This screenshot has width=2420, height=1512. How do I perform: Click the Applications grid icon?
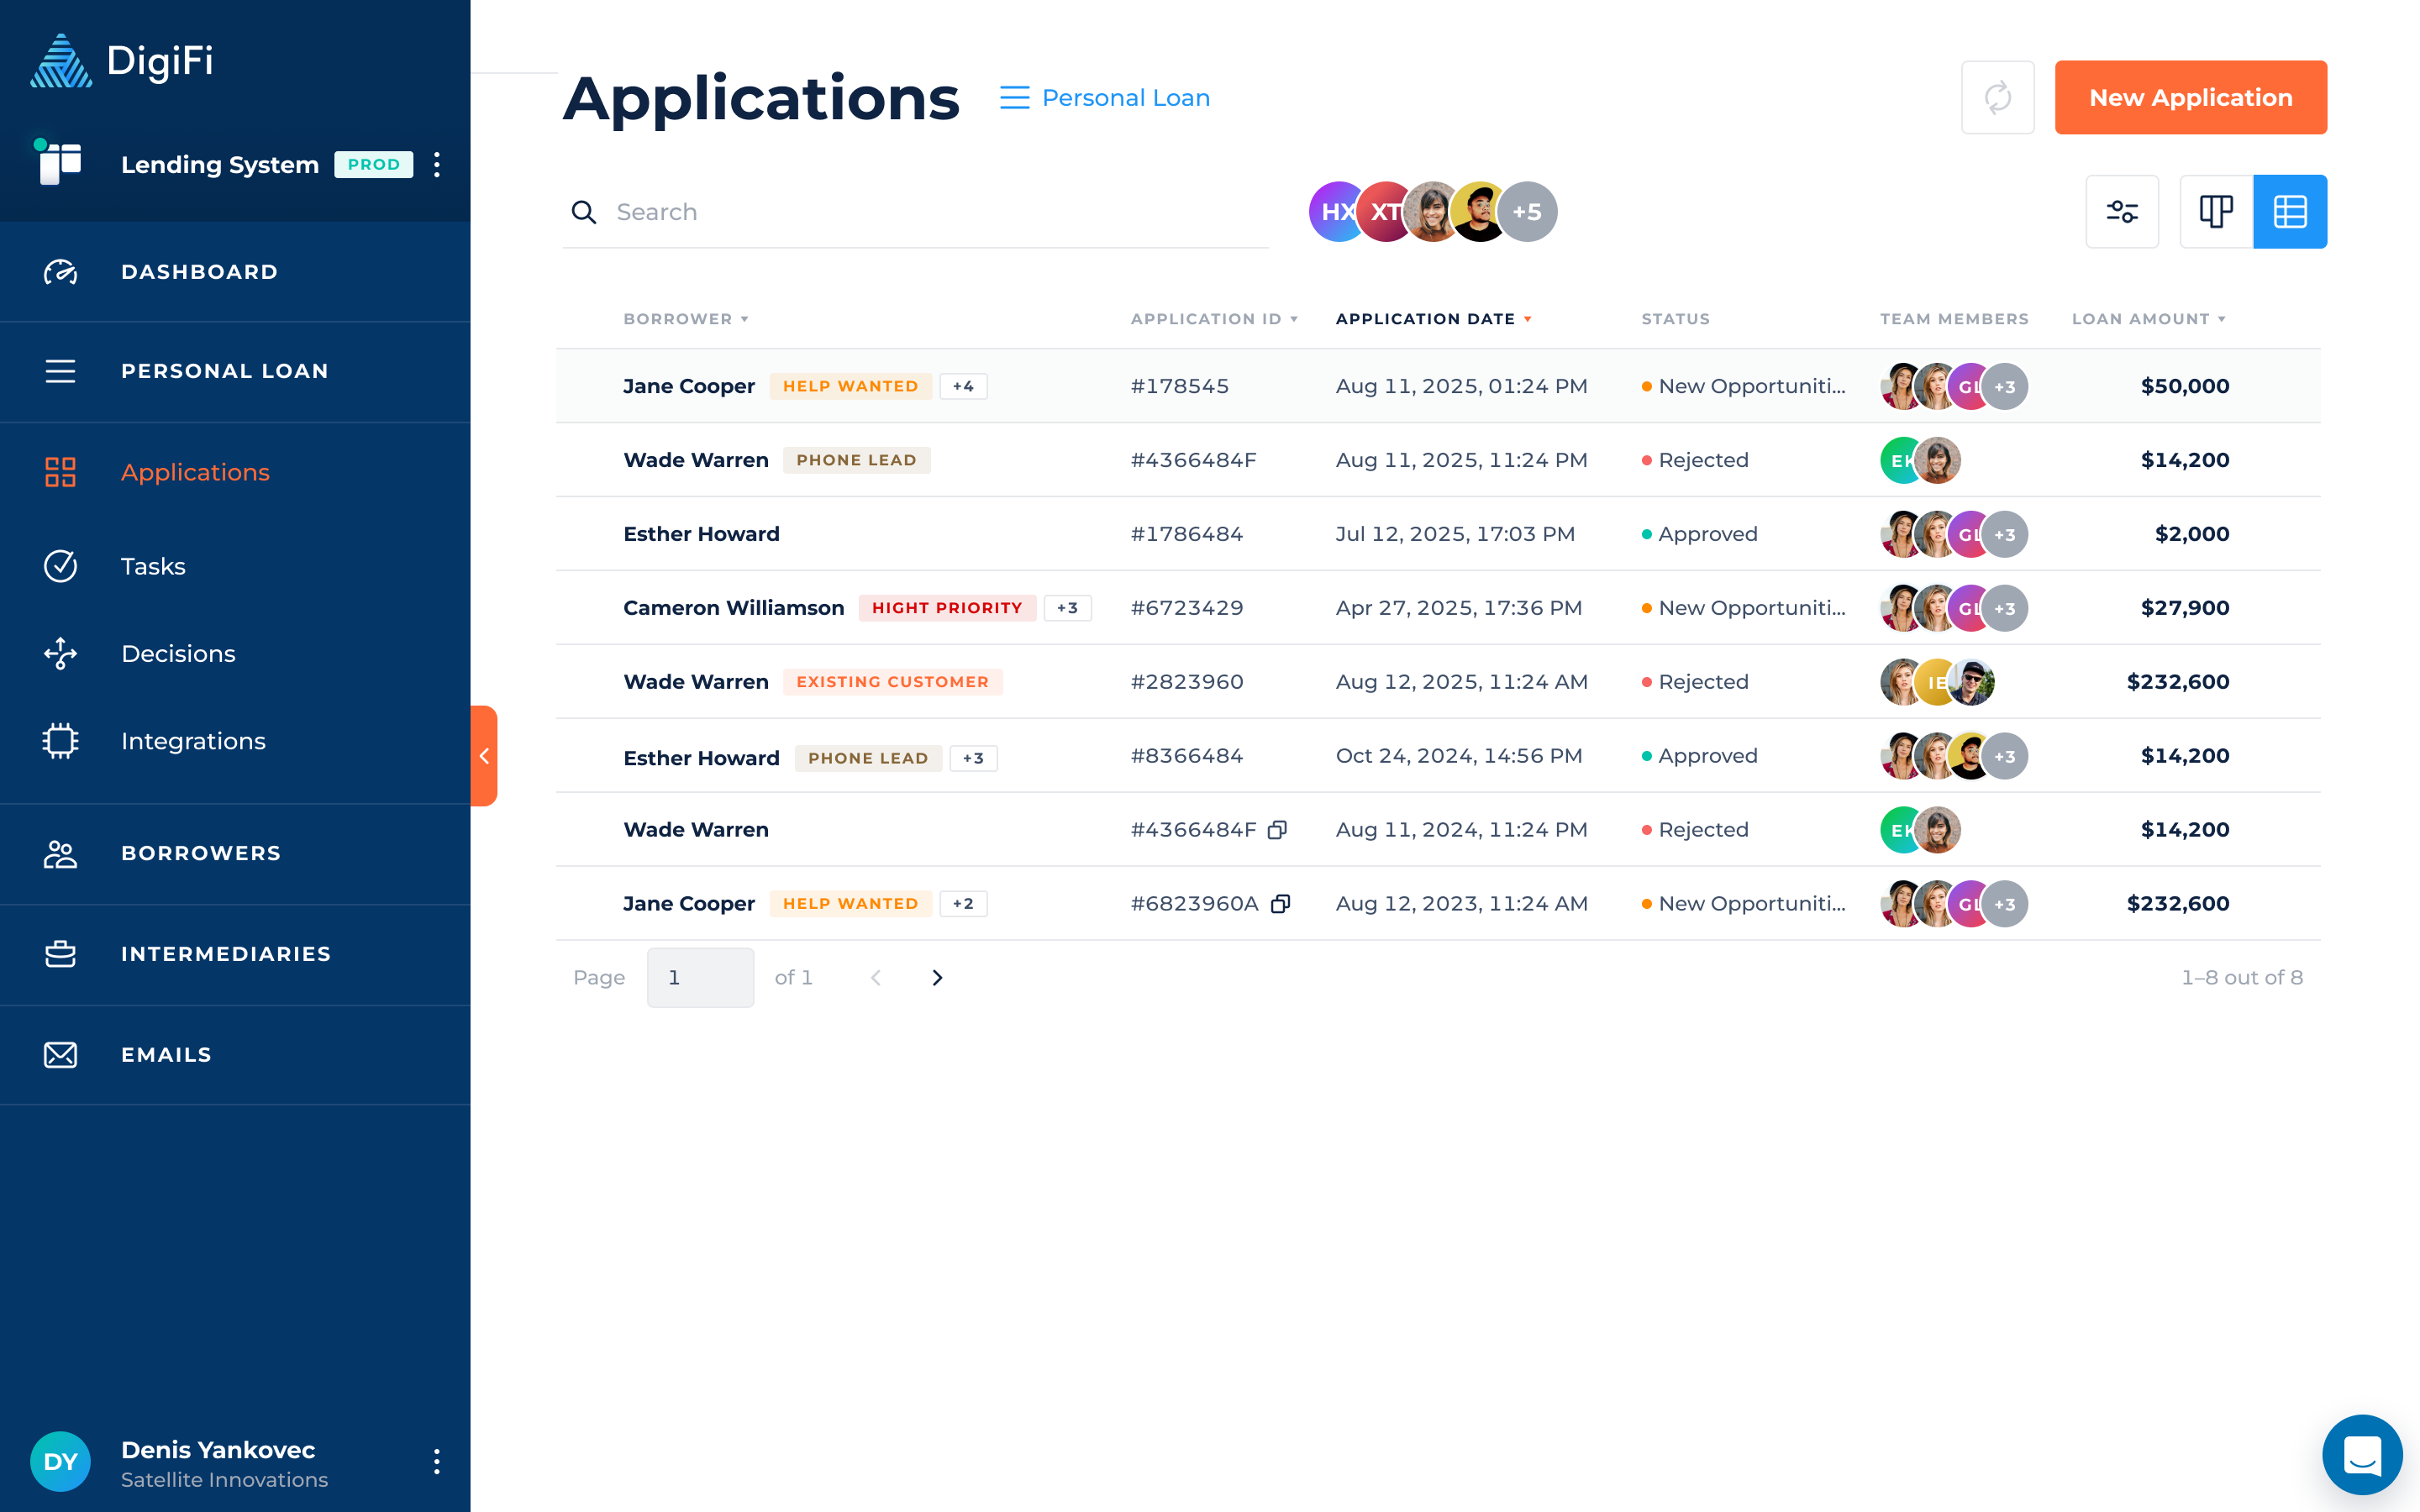[60, 472]
